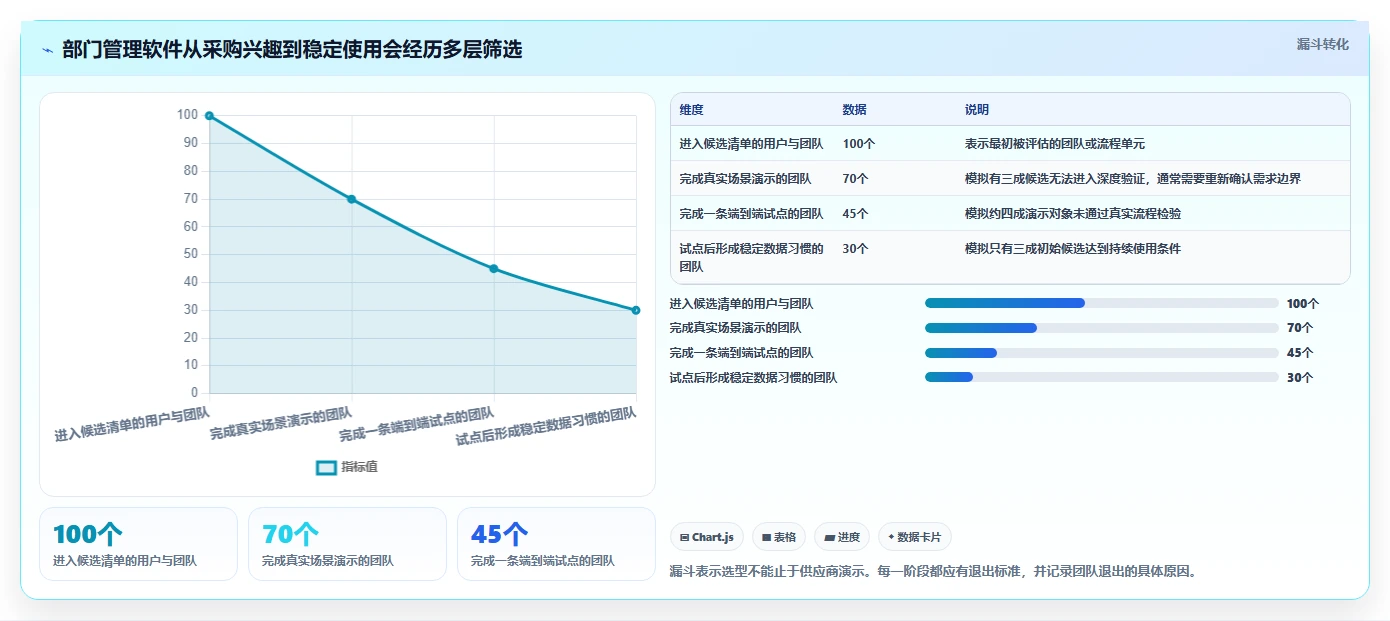Select the 进度 tag

[842, 537]
